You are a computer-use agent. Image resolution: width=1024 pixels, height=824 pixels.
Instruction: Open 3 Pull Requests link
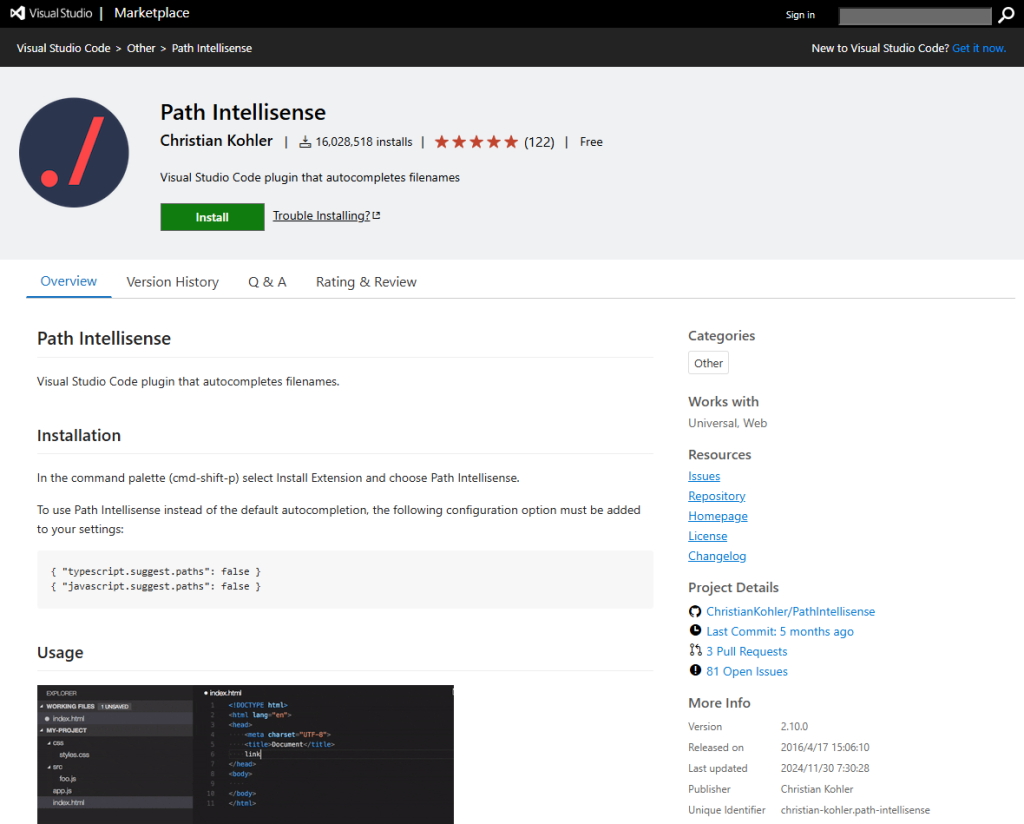point(746,651)
